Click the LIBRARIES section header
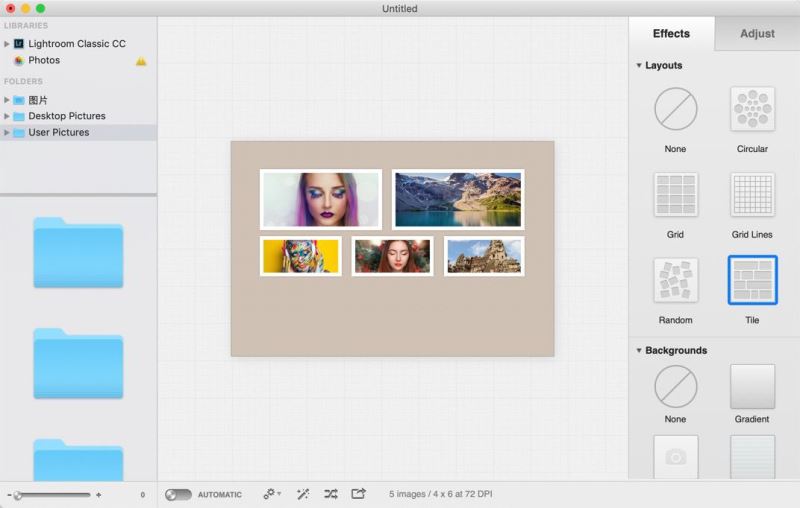800x508 pixels. point(26,26)
